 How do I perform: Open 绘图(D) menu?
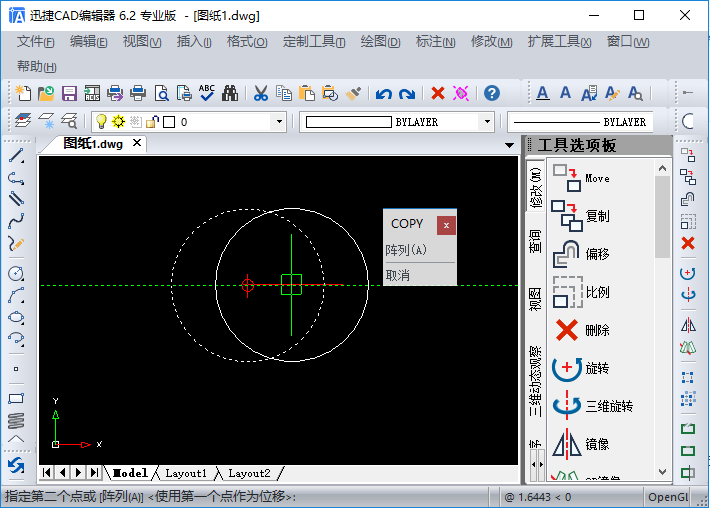click(x=380, y=42)
